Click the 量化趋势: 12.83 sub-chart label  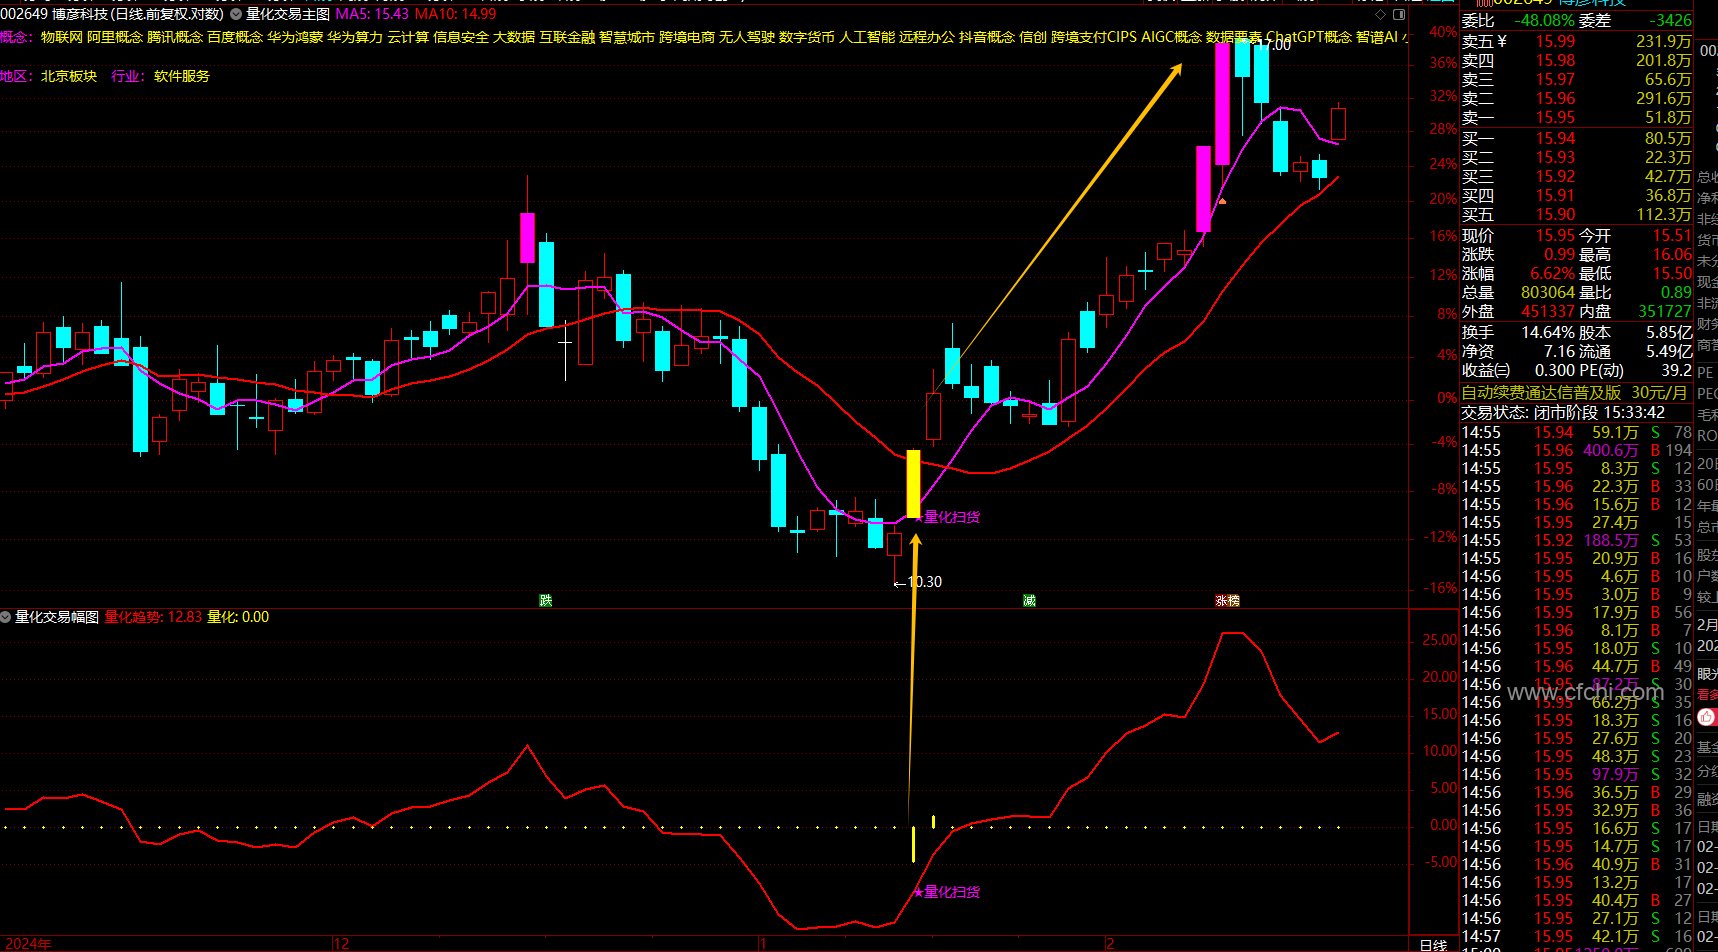tap(153, 617)
